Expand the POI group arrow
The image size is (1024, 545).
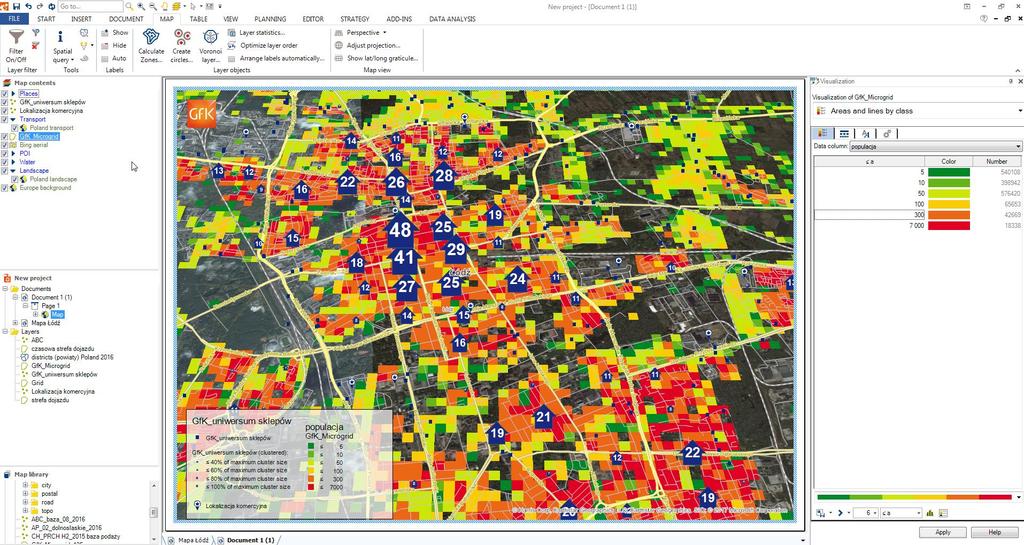pyautogui.click(x=13, y=153)
